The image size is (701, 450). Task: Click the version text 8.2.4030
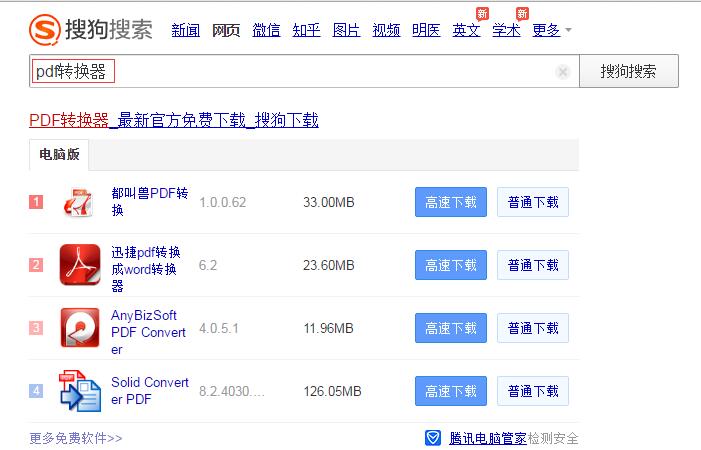point(232,391)
